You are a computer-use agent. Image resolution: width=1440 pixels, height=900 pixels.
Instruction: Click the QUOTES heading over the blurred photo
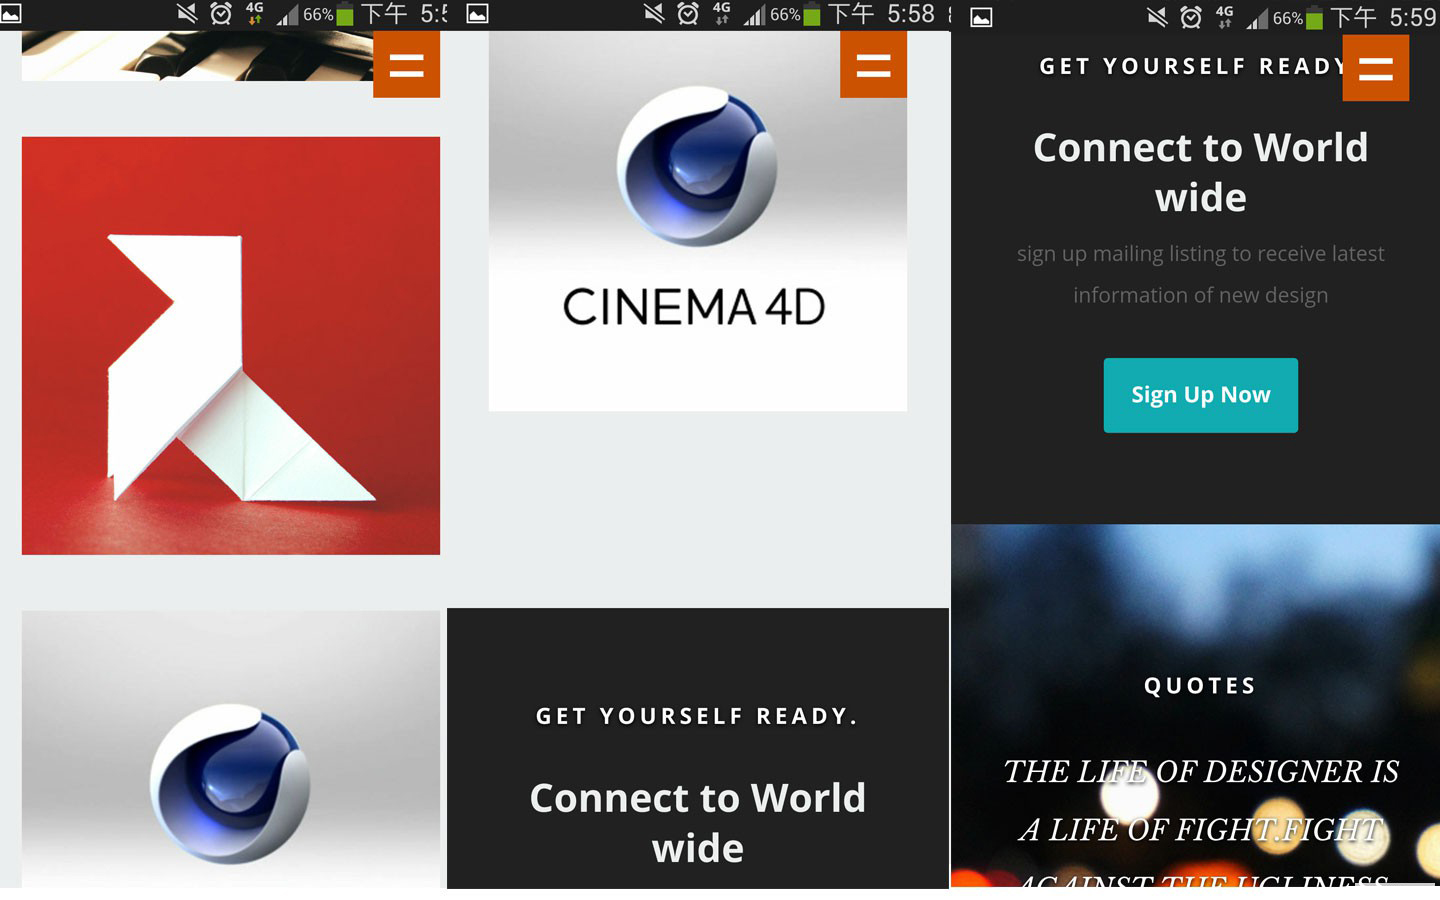click(x=1200, y=686)
